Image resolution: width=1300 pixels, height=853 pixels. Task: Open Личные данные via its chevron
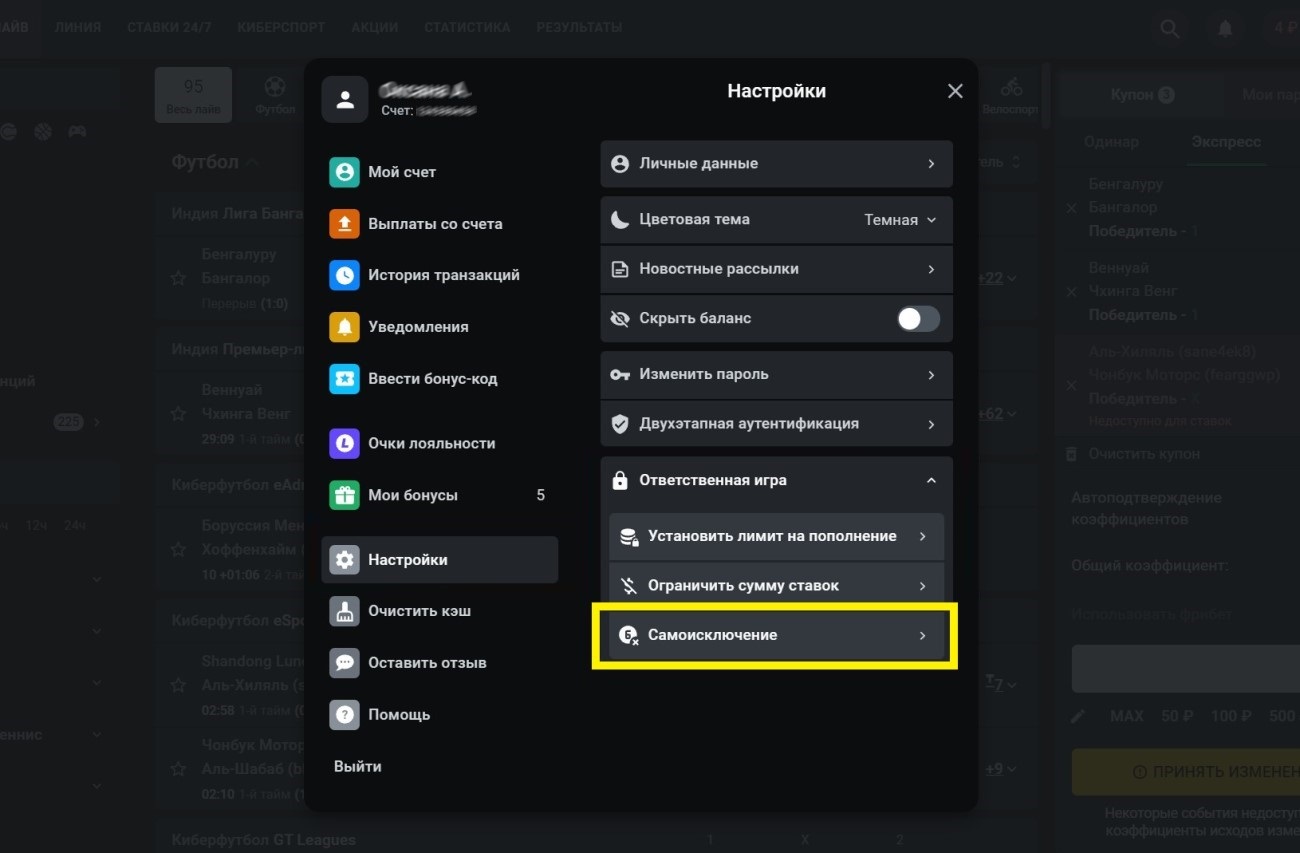point(931,163)
